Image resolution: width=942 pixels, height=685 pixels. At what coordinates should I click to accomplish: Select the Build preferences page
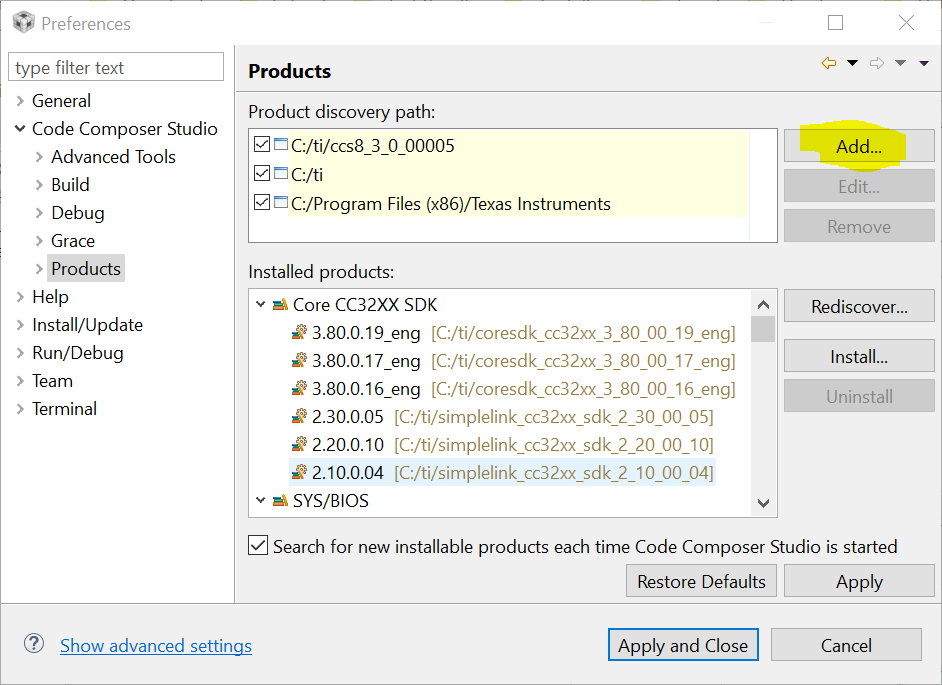tap(70, 185)
